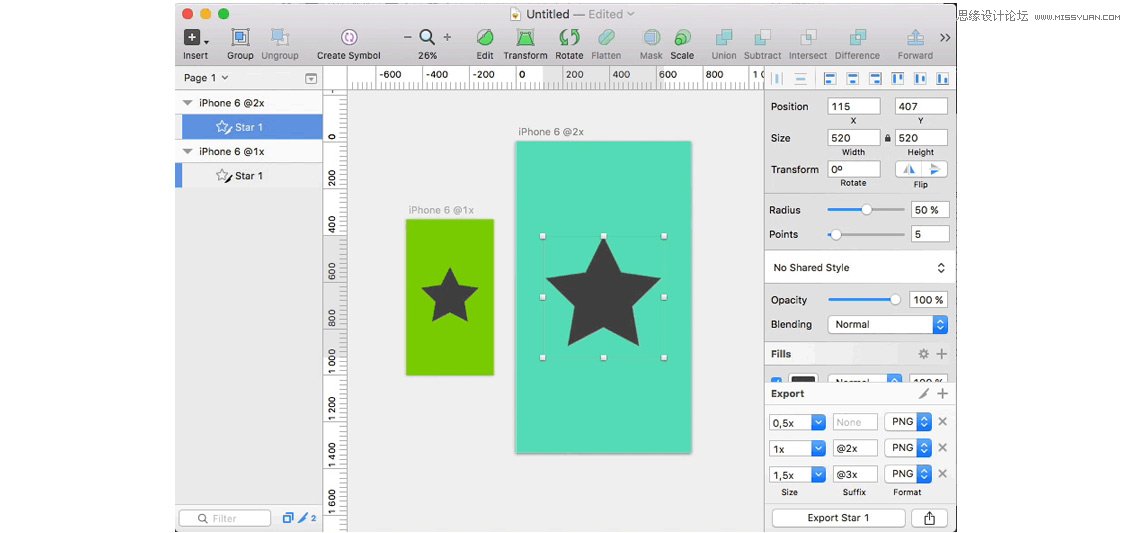Open the Blending mode dropdown
Screen dimensions: 1131x533
click(x=887, y=324)
